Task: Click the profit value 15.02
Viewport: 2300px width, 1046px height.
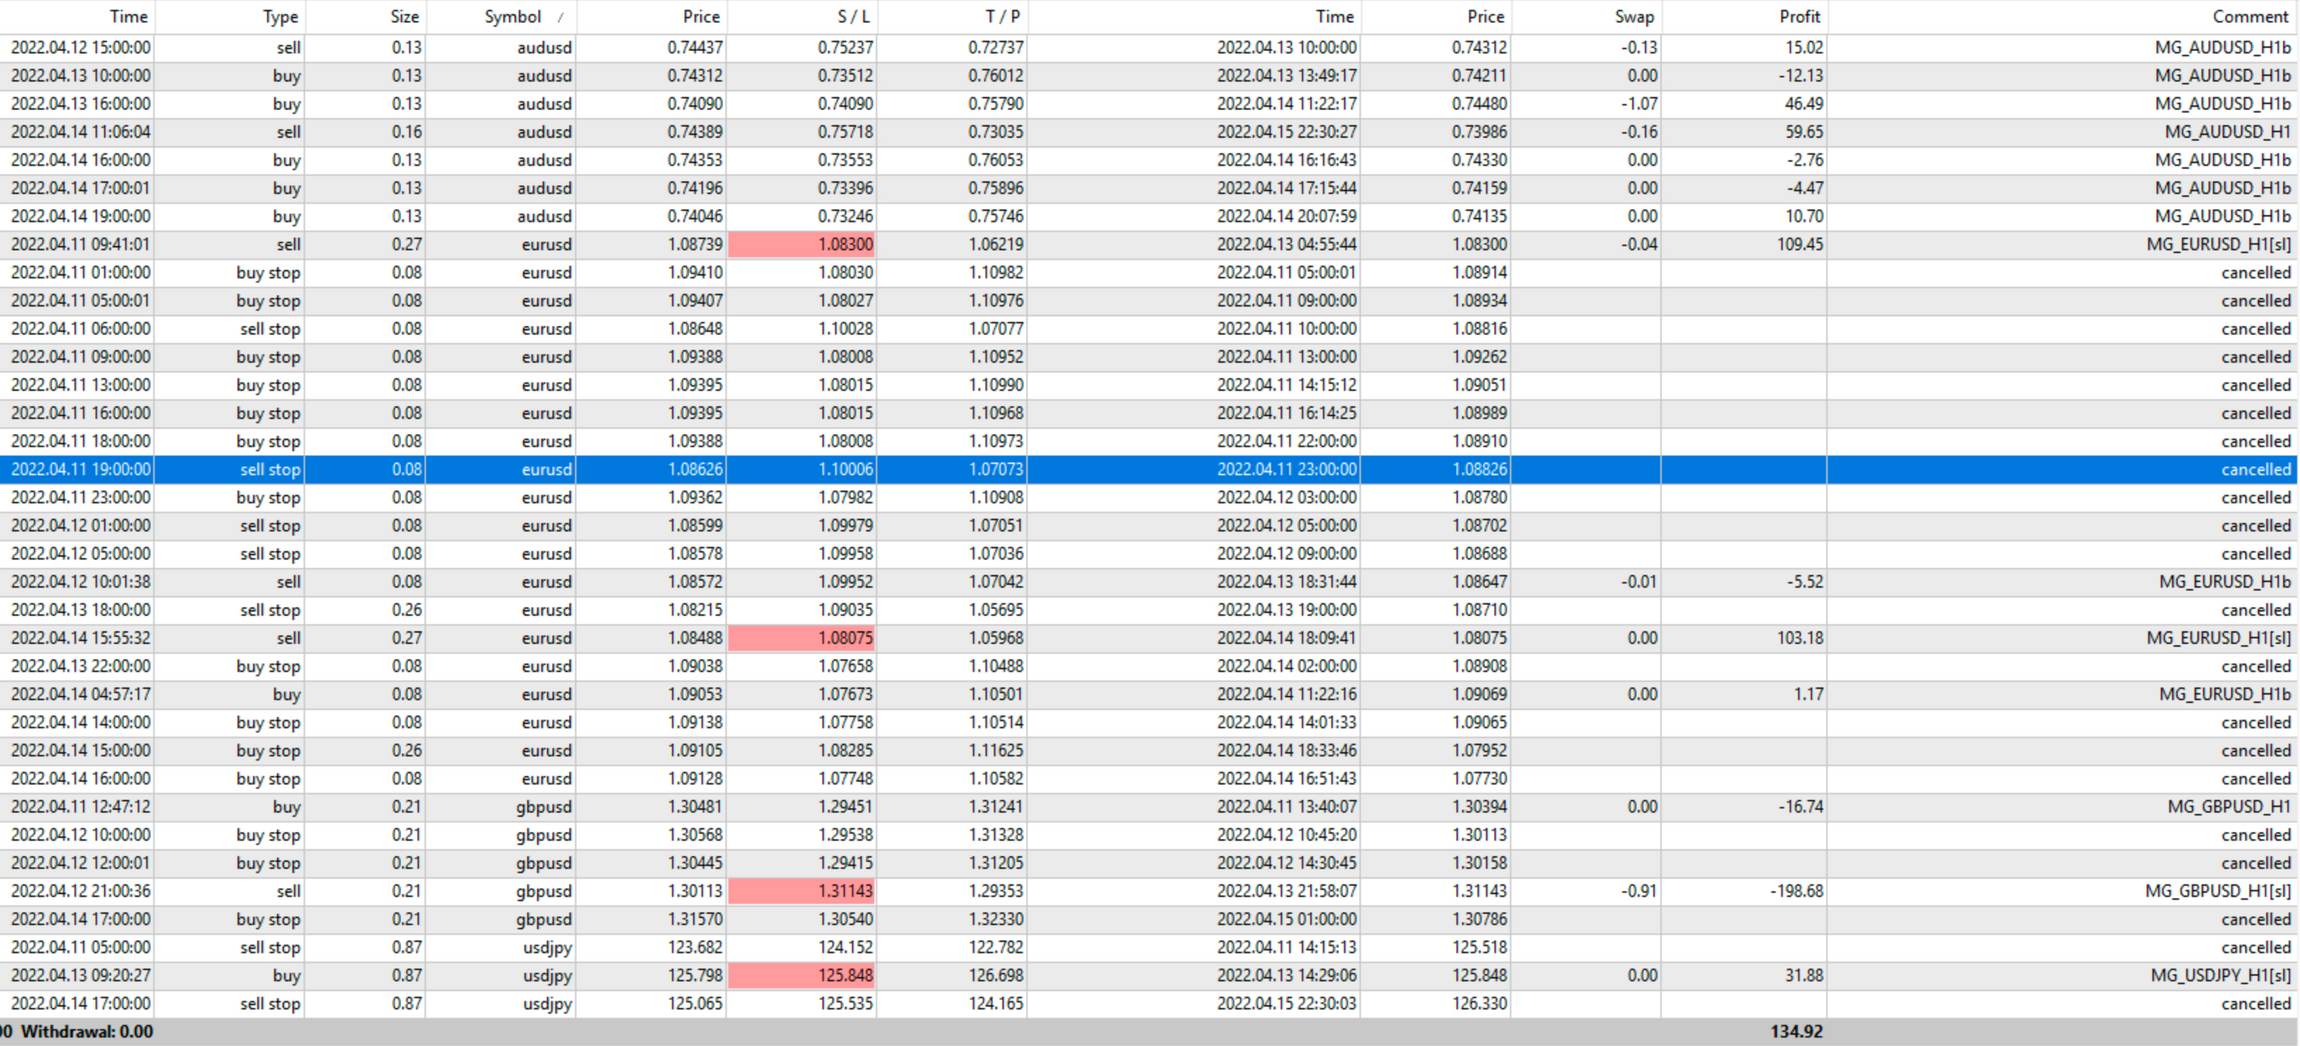Action: [x=1804, y=48]
